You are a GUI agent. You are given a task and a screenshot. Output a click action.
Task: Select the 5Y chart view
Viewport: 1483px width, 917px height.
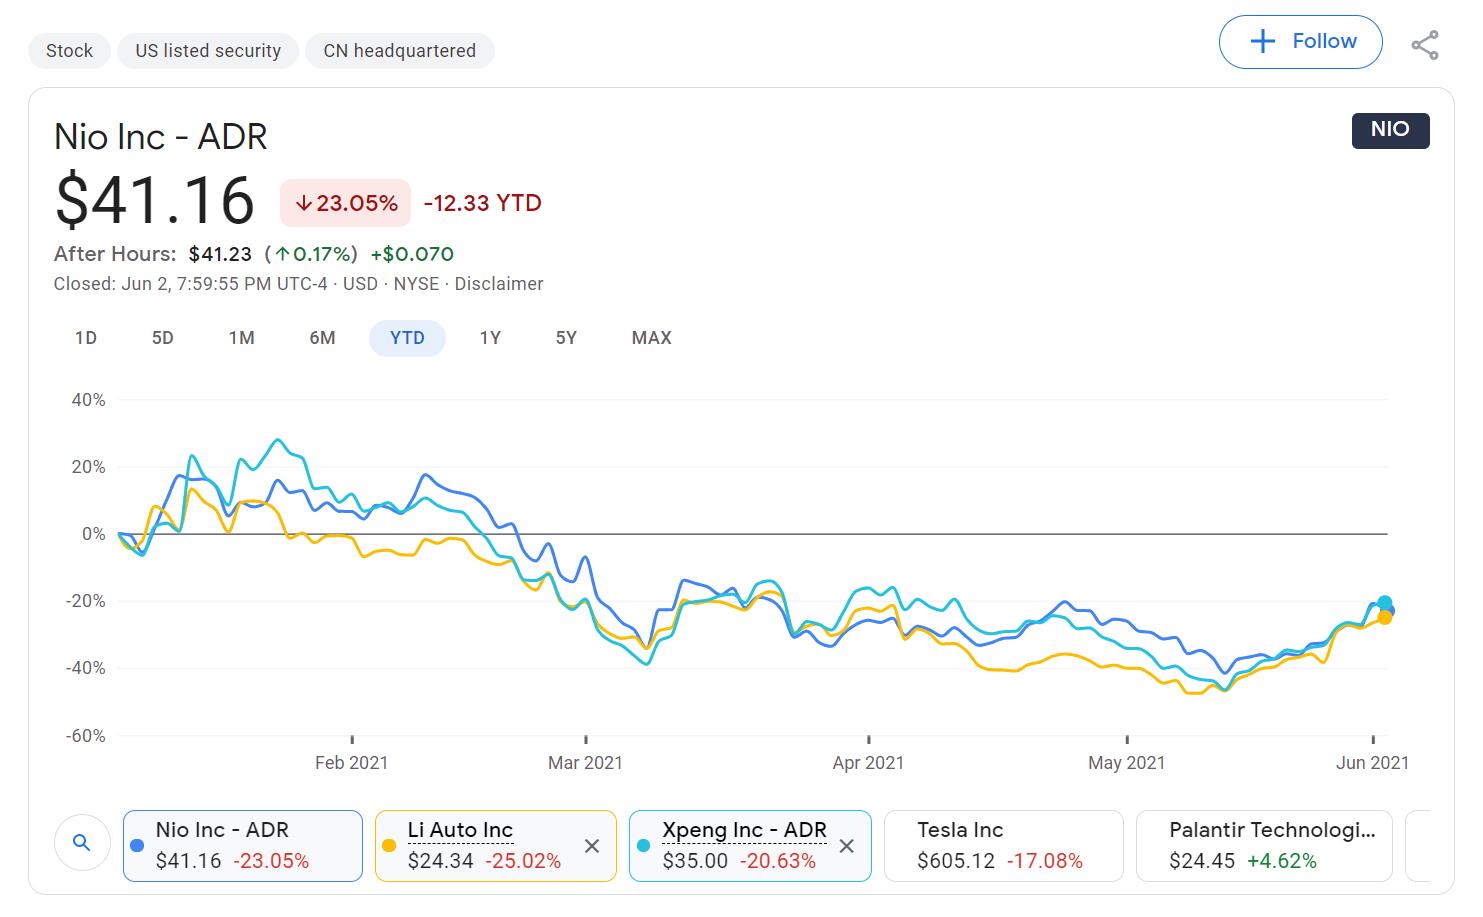coord(565,338)
